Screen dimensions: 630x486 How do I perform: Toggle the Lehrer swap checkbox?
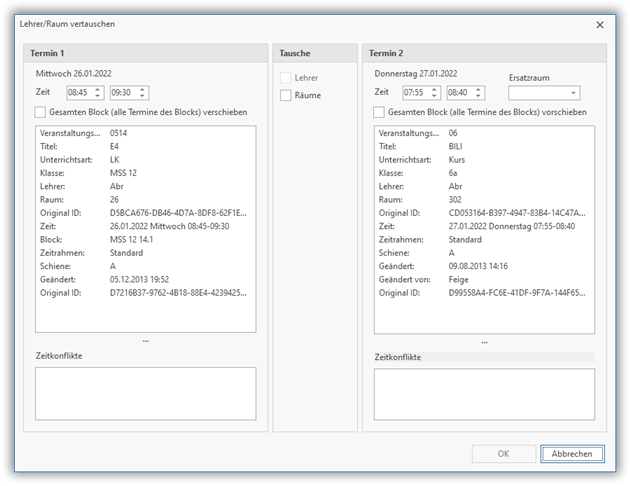click(286, 77)
